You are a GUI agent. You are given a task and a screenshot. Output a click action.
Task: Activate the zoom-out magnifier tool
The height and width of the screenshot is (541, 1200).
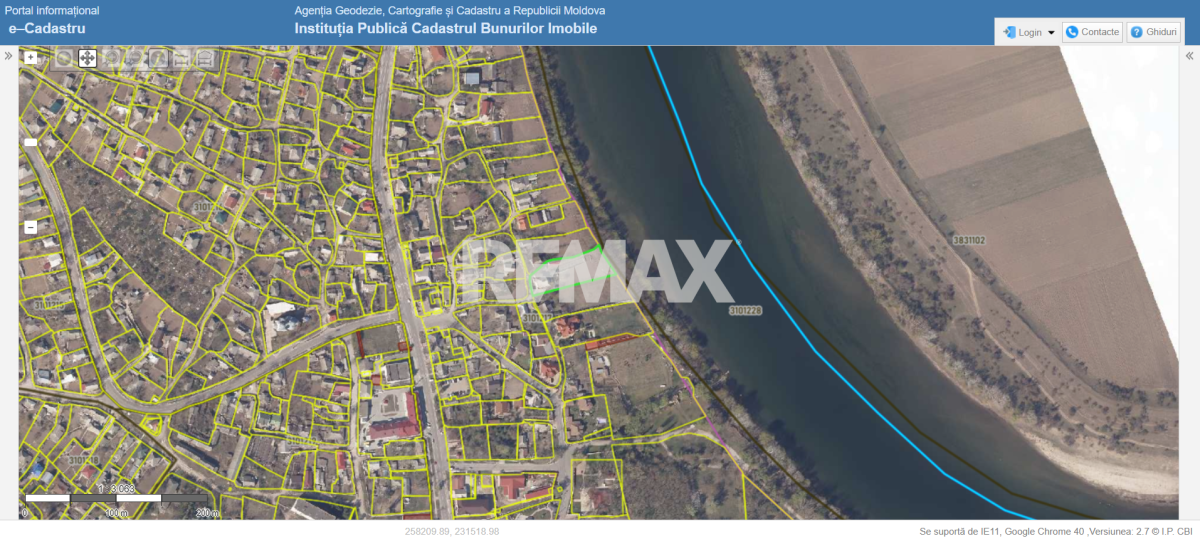pos(134,58)
